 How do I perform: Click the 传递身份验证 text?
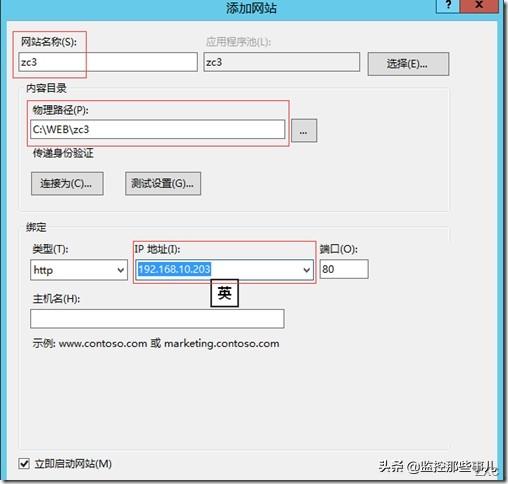click(63, 153)
